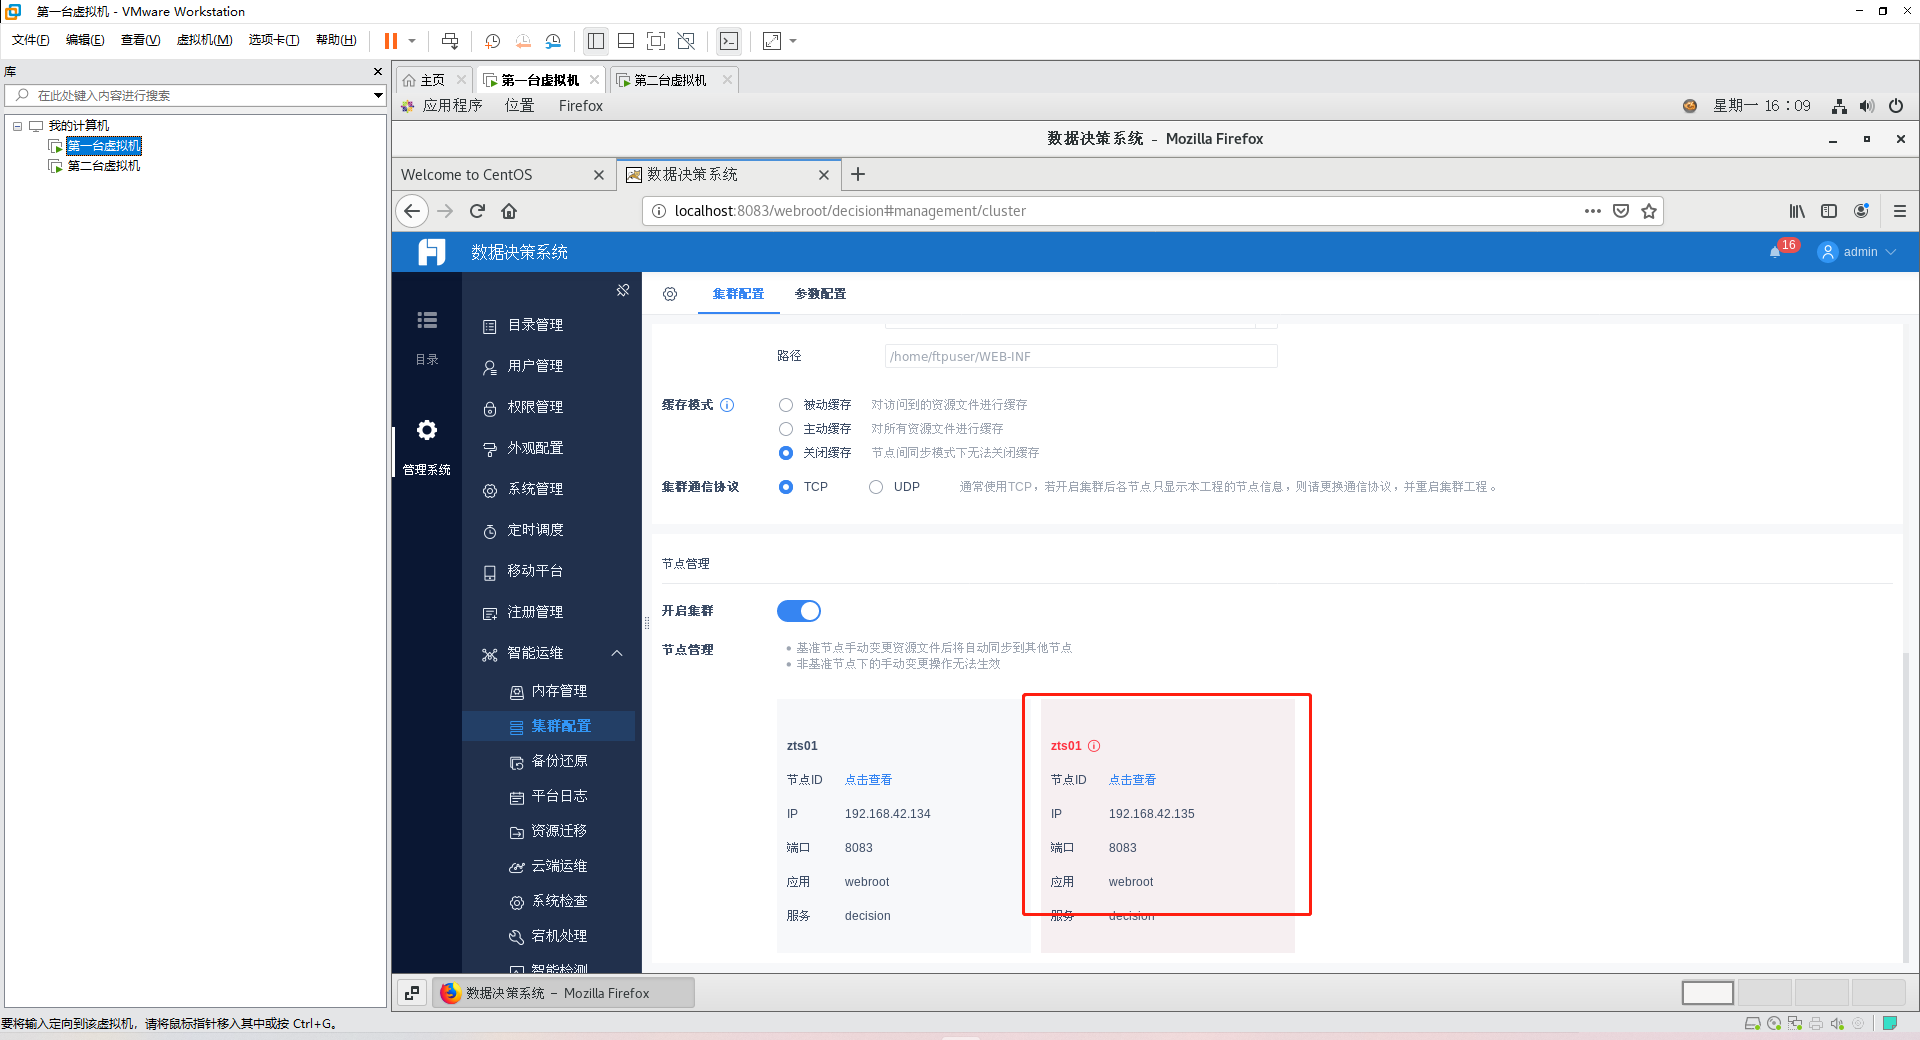Click warning icon next to red zts01

1094,746
